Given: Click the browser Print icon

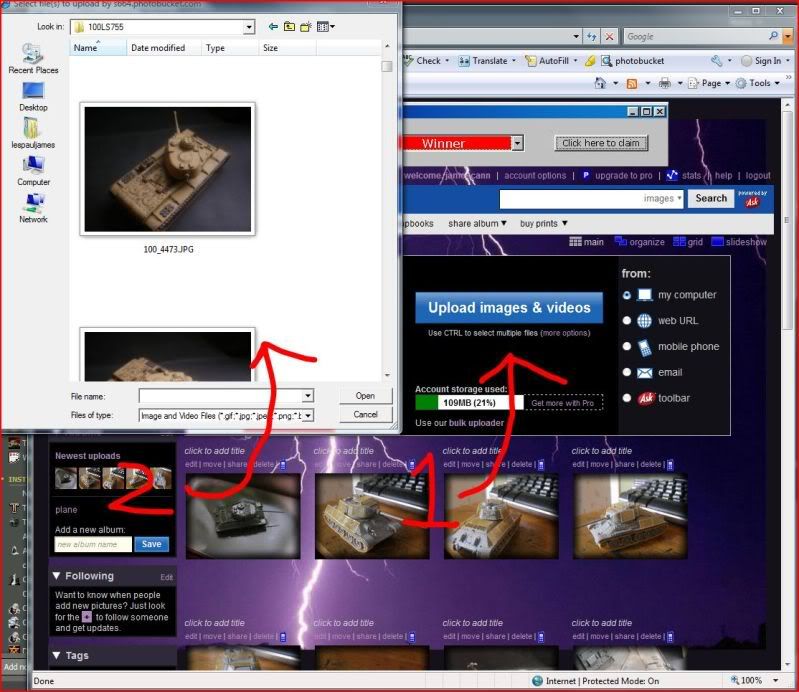Looking at the screenshot, I should click(664, 83).
